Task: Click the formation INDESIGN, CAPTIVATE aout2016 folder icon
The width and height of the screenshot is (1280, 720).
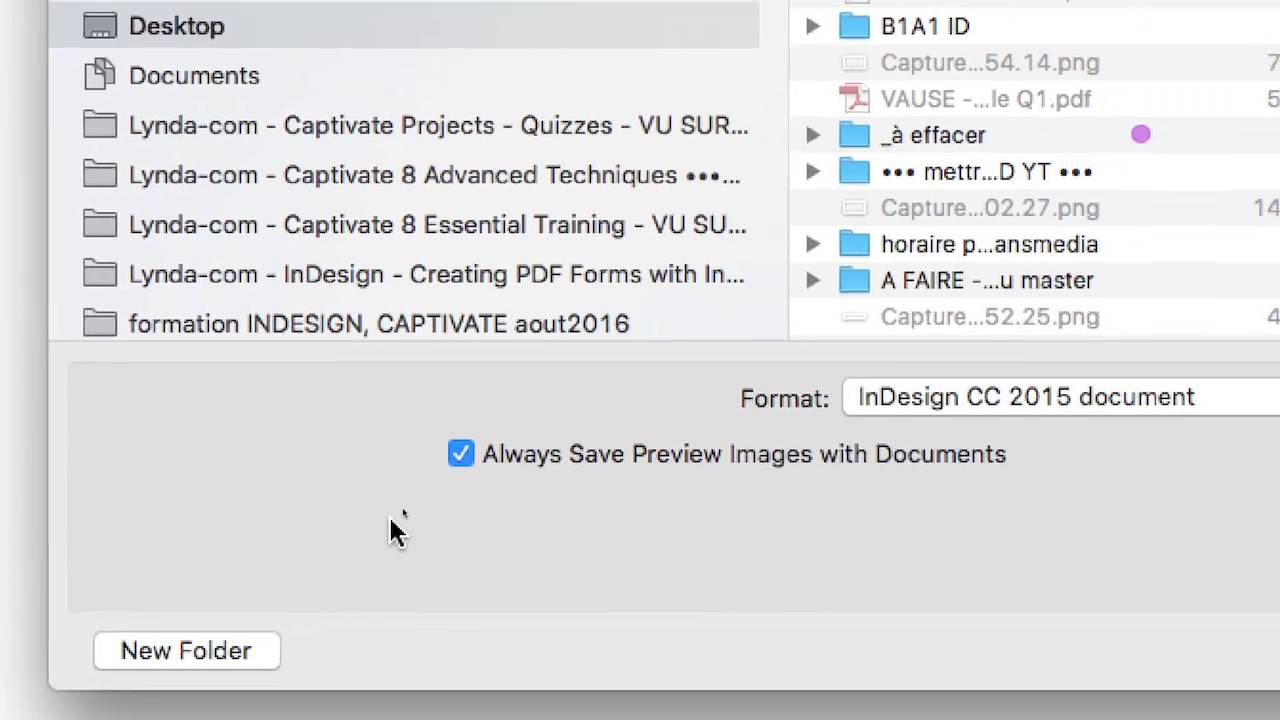Action: 100,324
